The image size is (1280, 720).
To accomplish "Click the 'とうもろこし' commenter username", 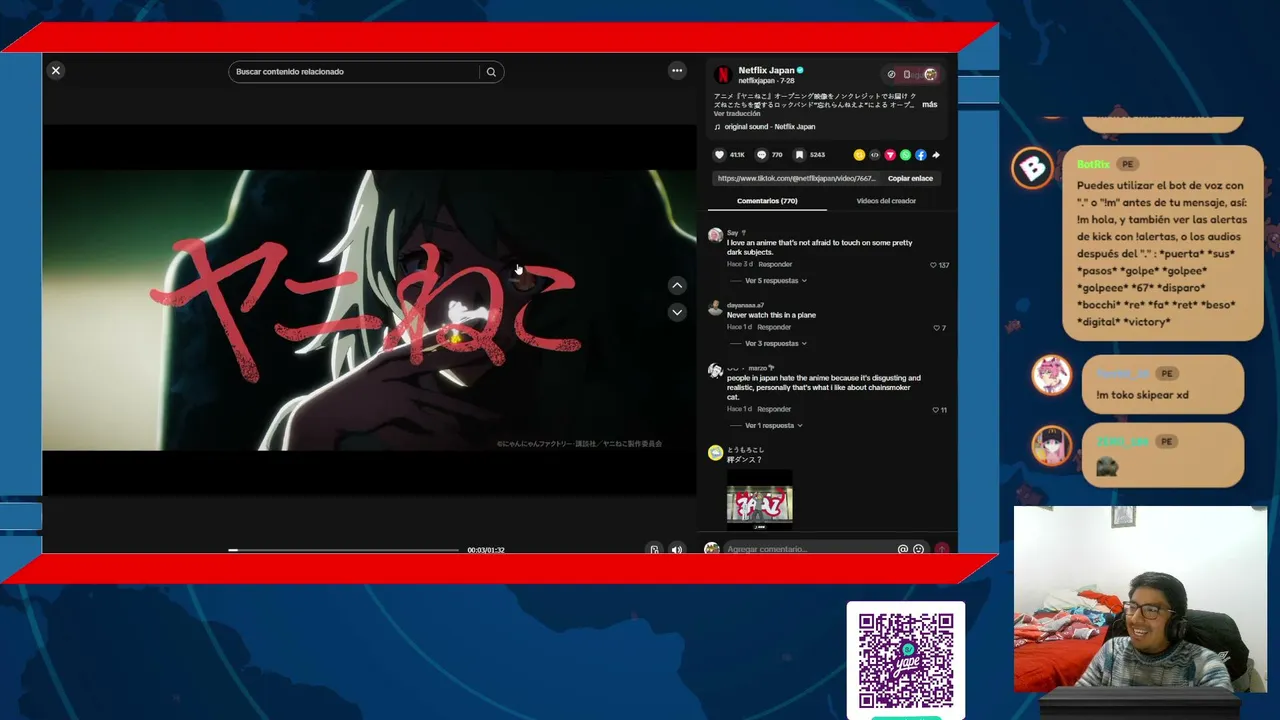I will click(745, 450).
